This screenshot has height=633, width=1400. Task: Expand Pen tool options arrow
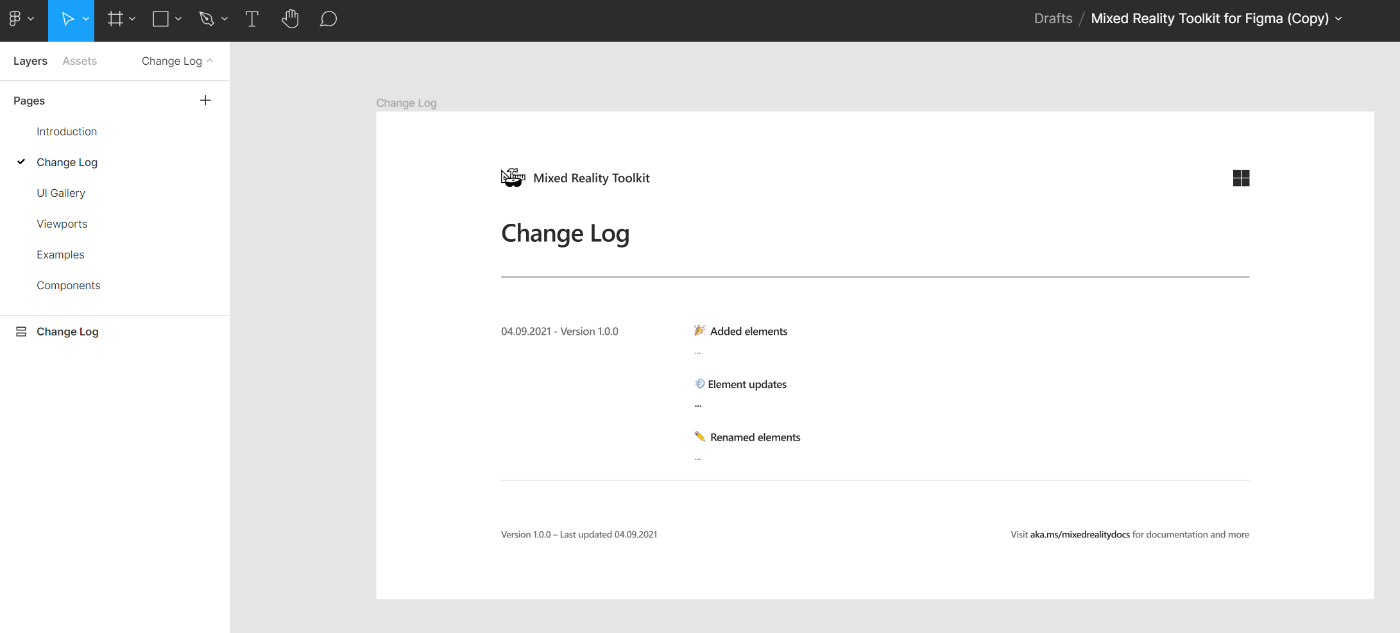[224, 20]
